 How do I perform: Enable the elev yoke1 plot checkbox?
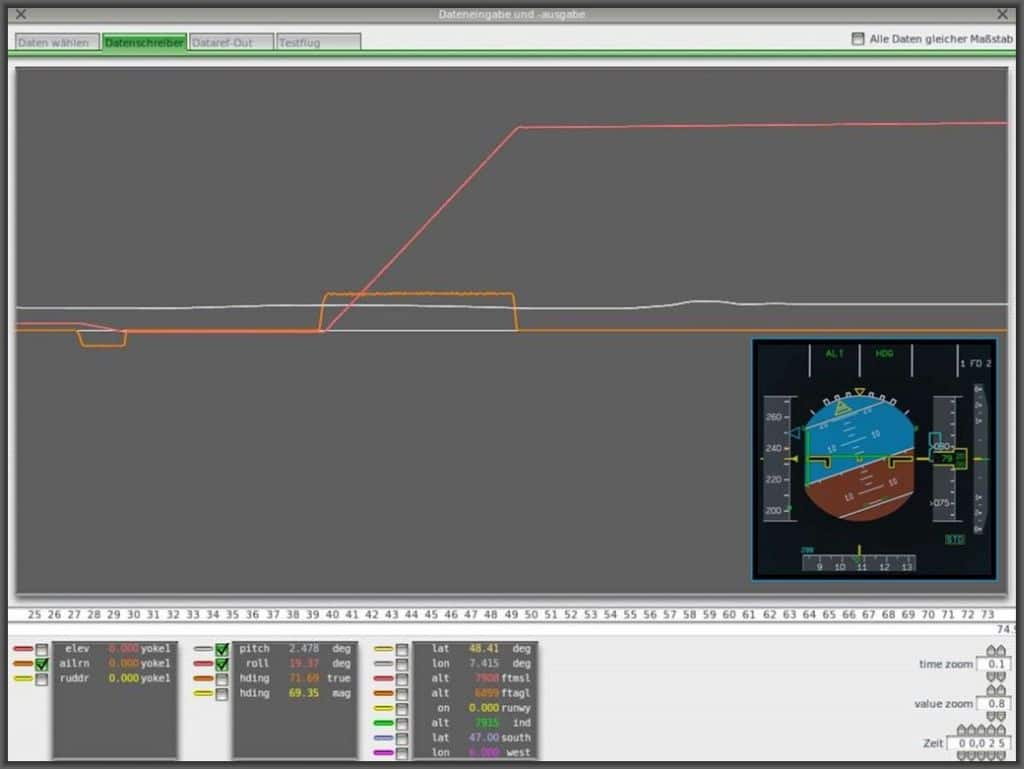coord(42,650)
